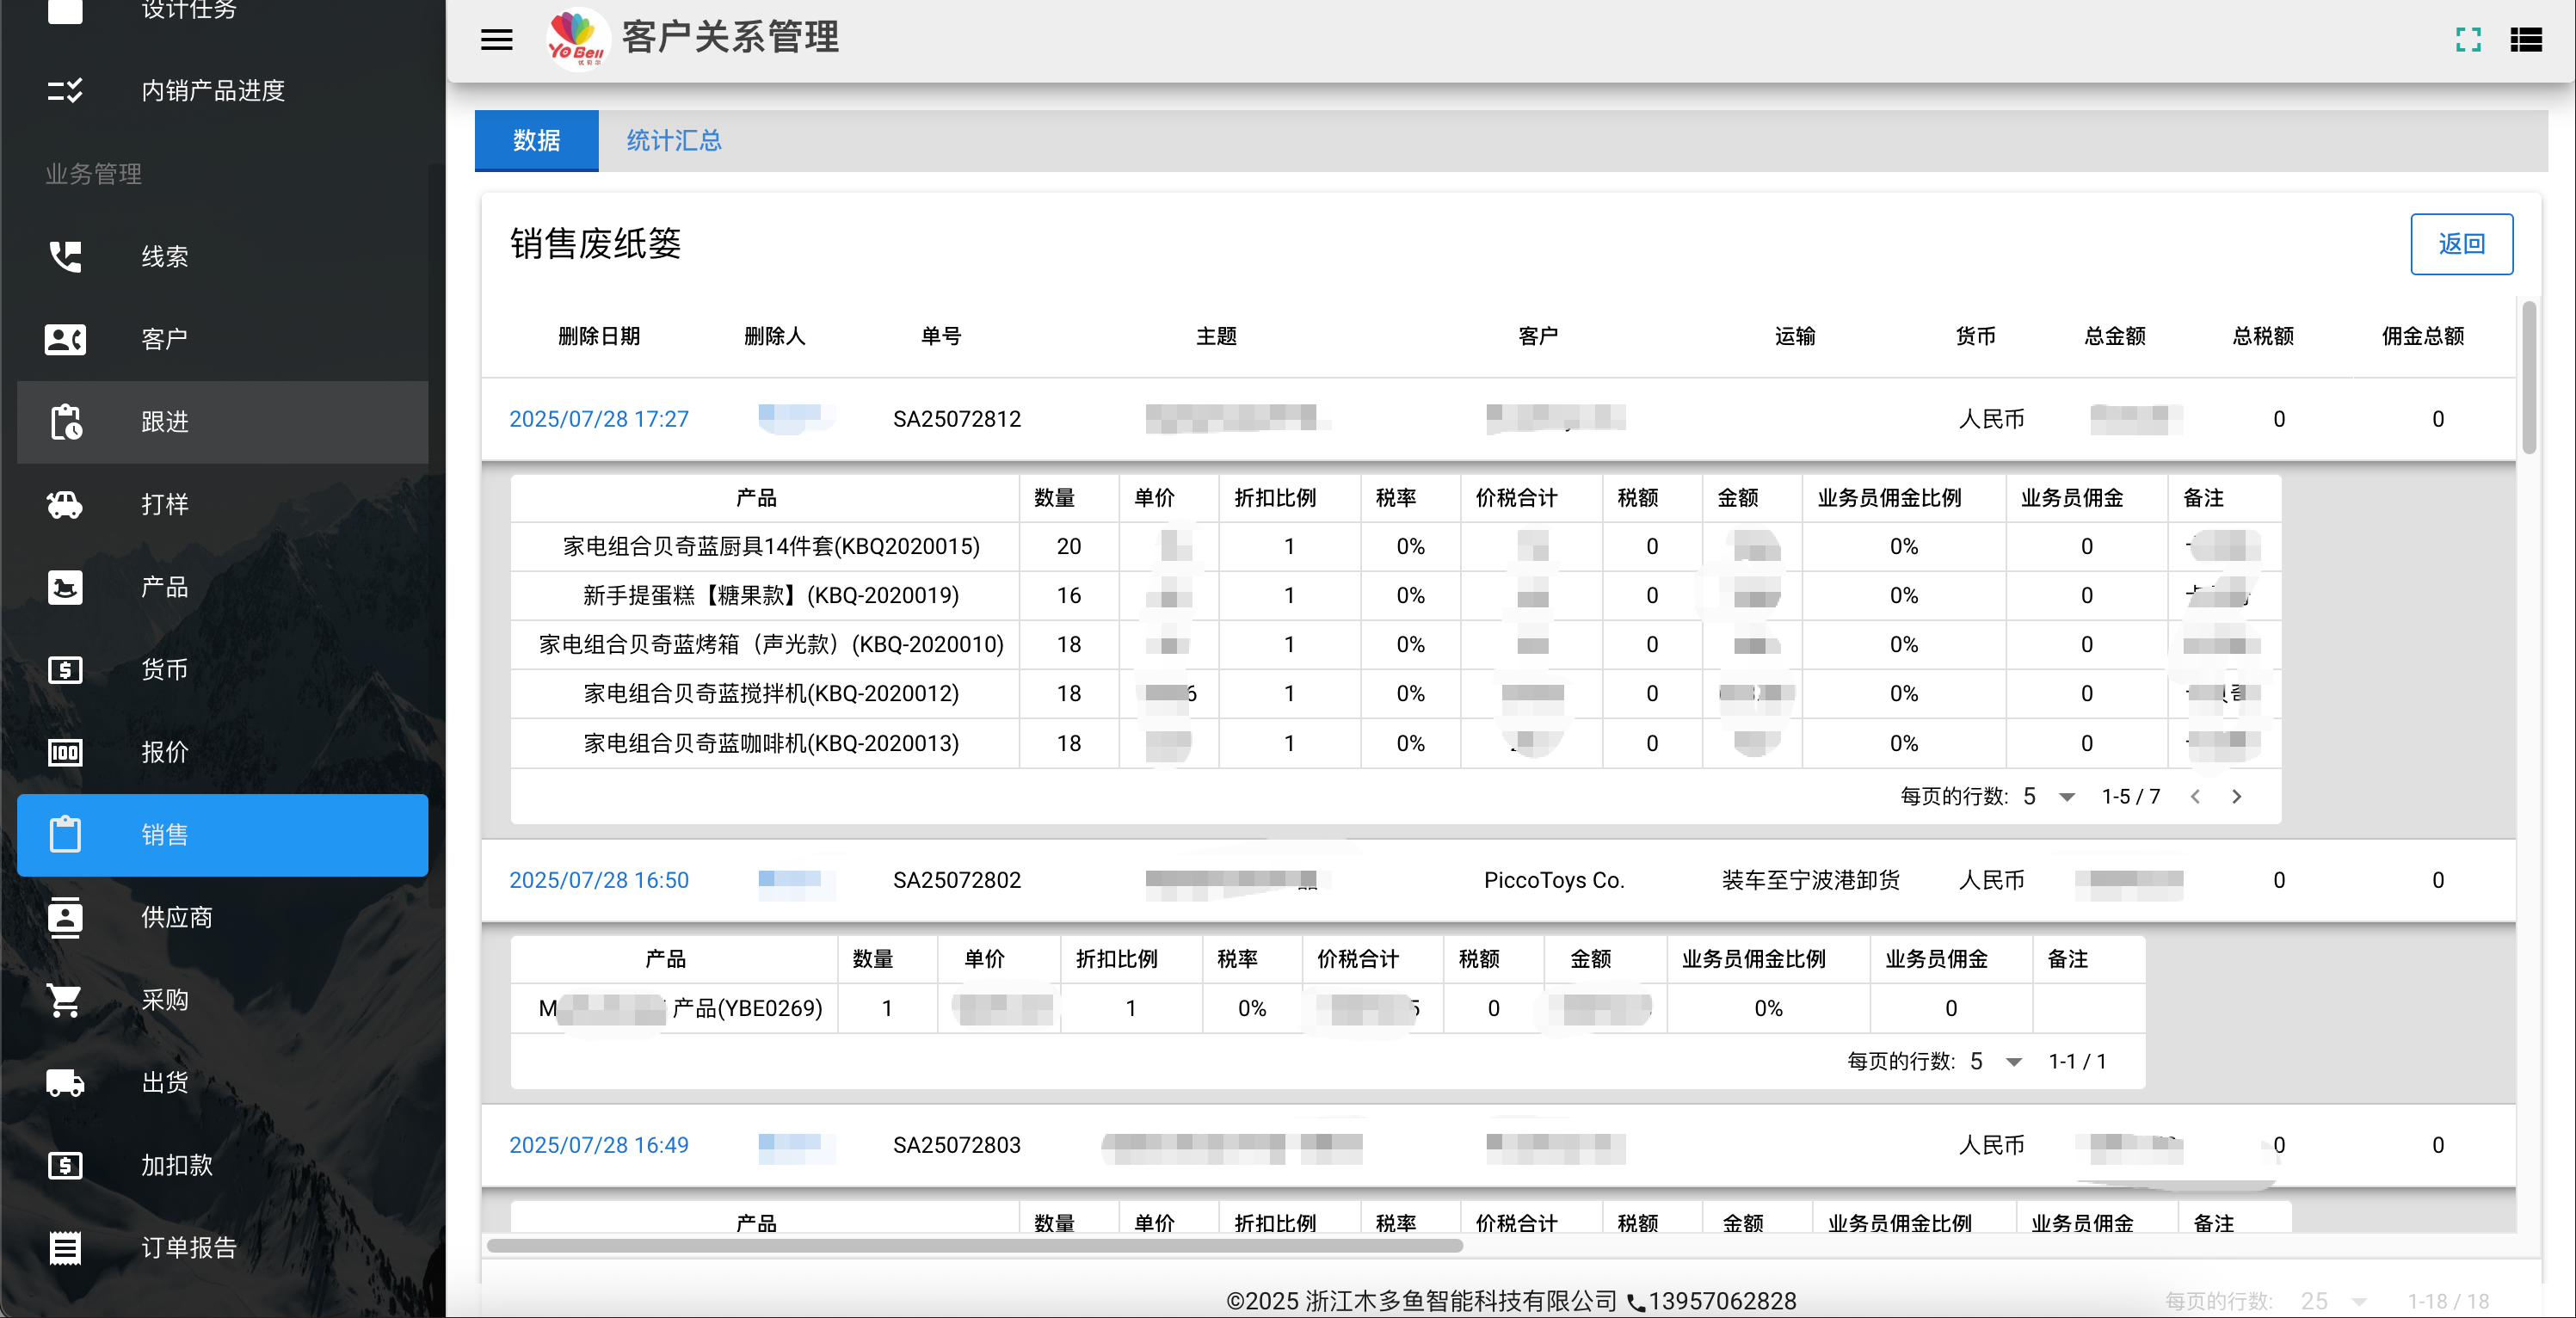Toggle fullscreen mode icon
Screen dimensions: 2576x1318
click(x=2468, y=40)
